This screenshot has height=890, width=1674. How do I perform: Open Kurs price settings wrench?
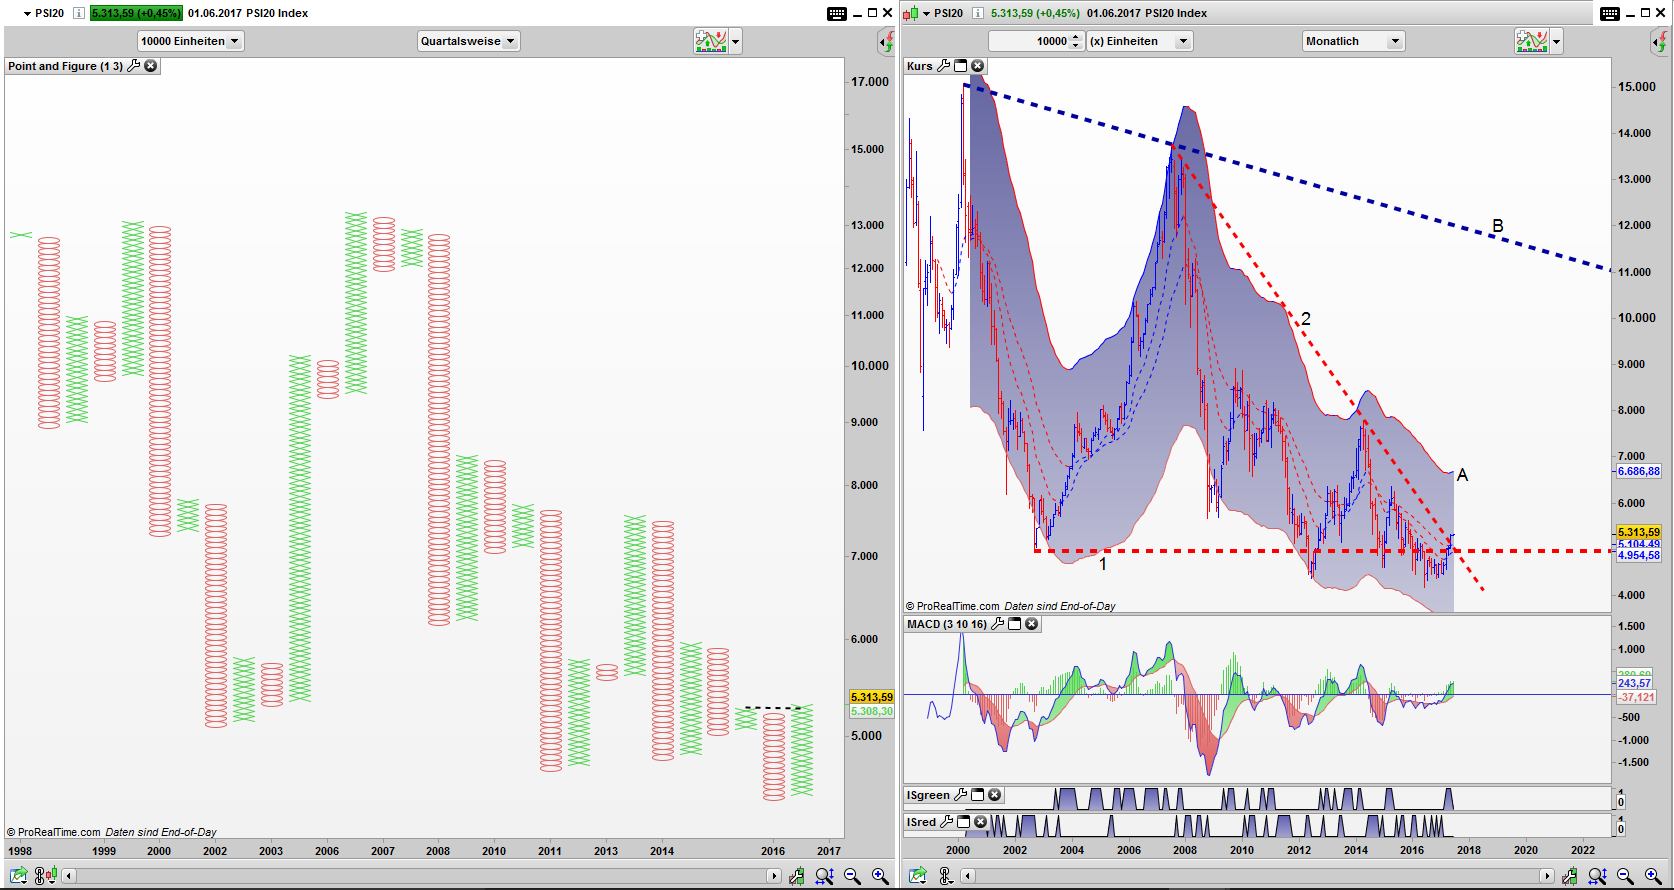943,66
